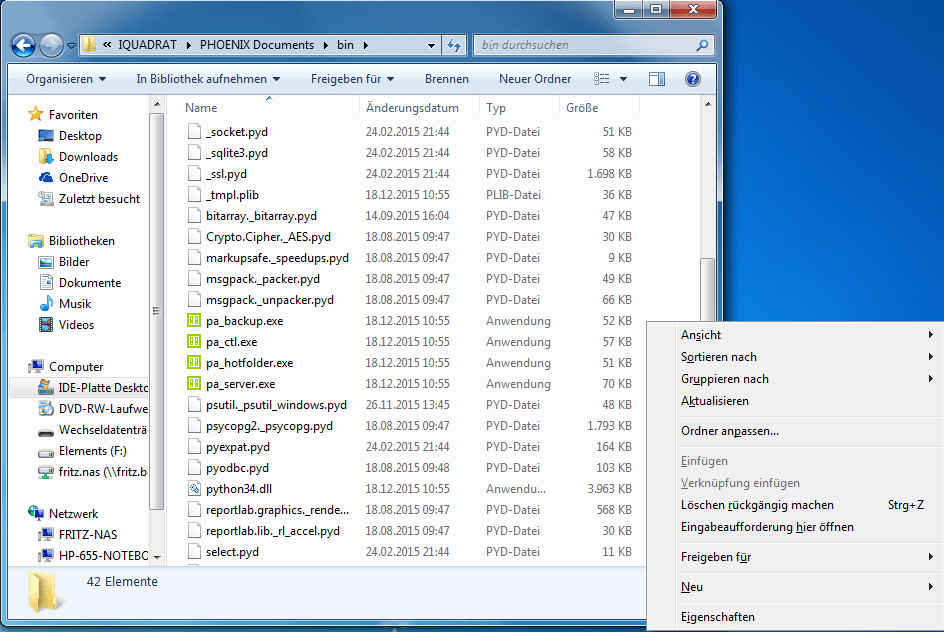Click the Forward navigation arrow button
Screen dimensions: 944x632
[x=51, y=45]
